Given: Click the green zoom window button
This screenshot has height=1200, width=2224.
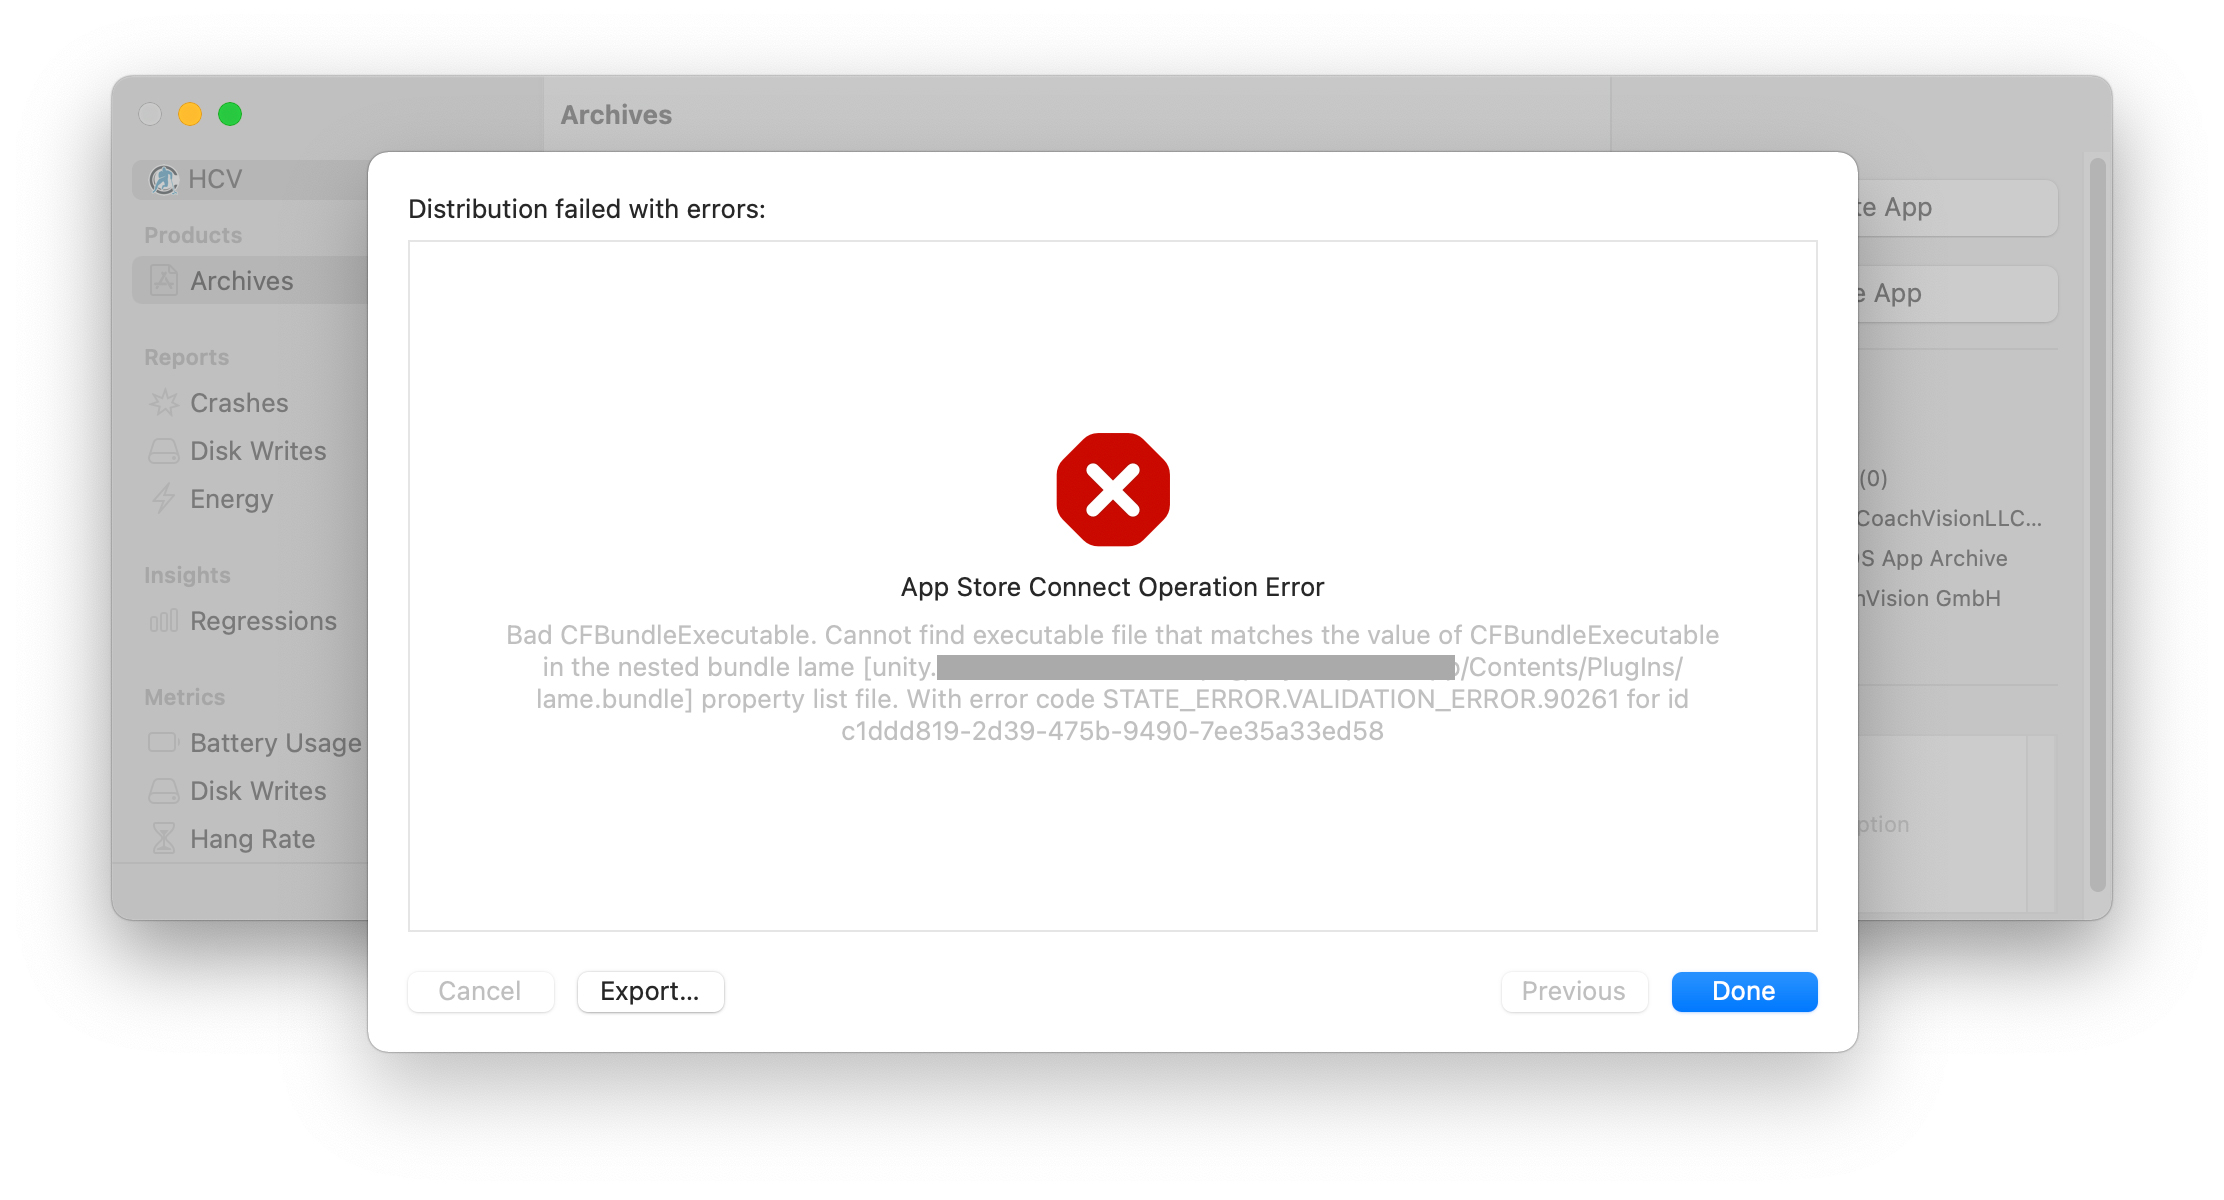Looking at the screenshot, I should point(230,114).
